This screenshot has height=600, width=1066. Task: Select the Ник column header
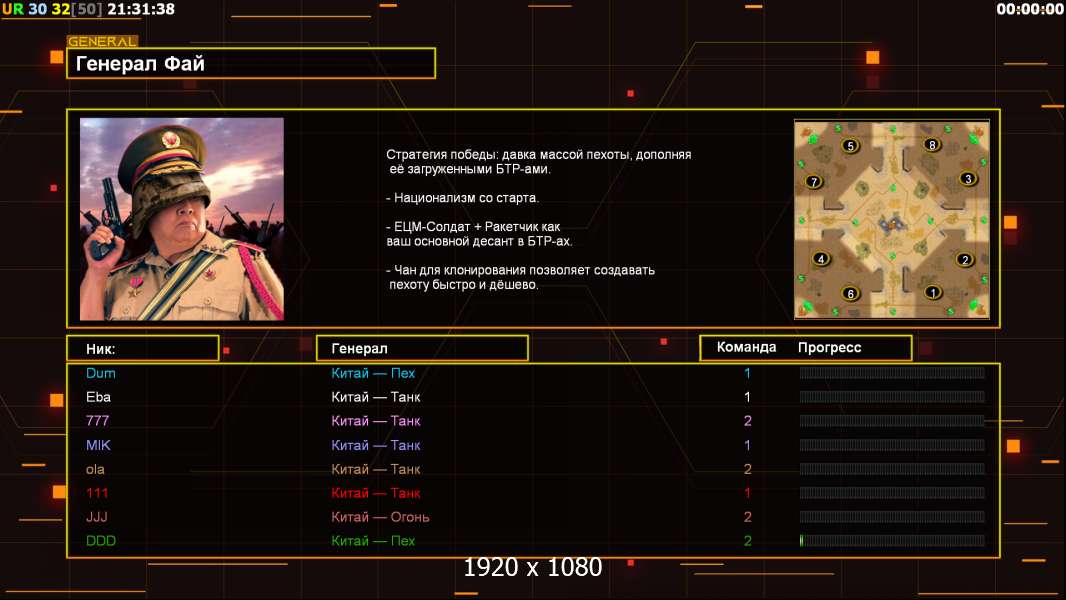143,349
